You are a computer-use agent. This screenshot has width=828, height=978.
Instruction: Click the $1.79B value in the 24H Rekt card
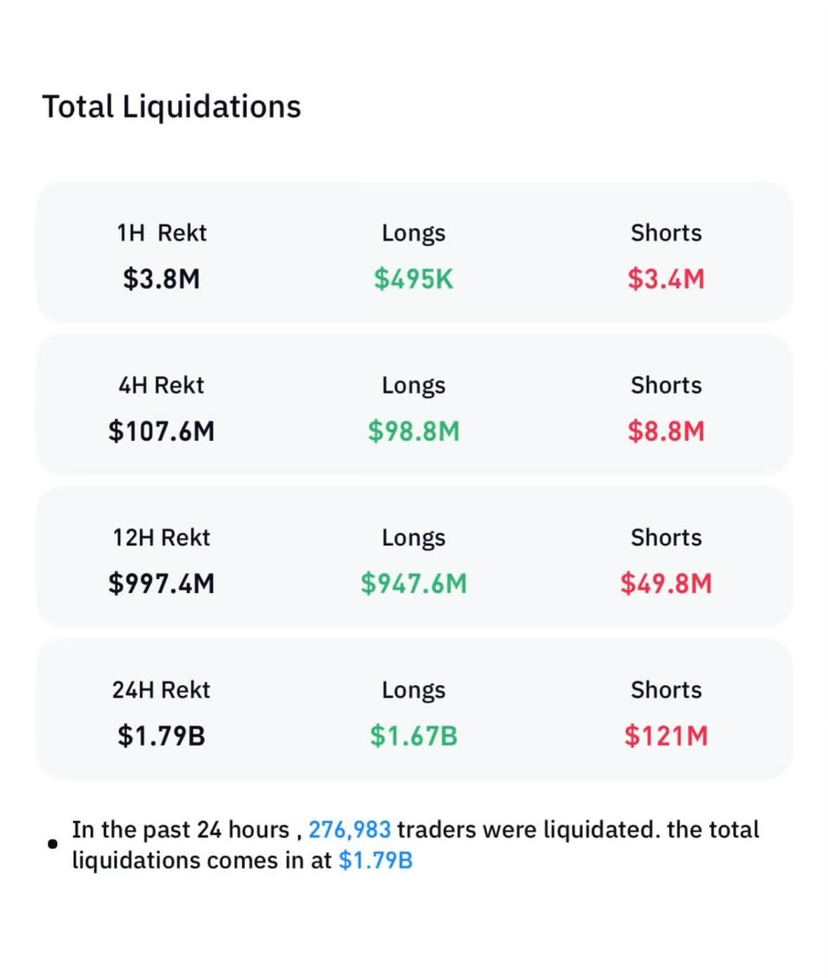click(x=161, y=736)
